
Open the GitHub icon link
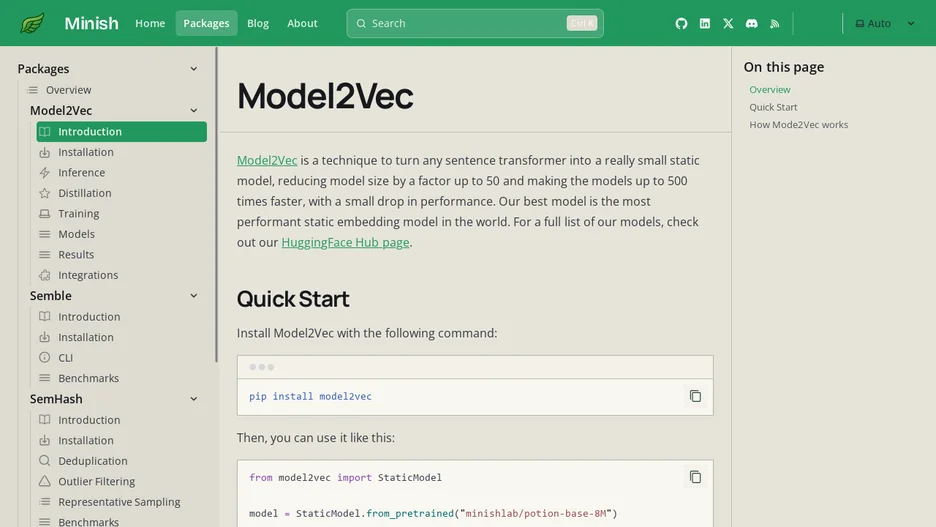[x=681, y=23]
